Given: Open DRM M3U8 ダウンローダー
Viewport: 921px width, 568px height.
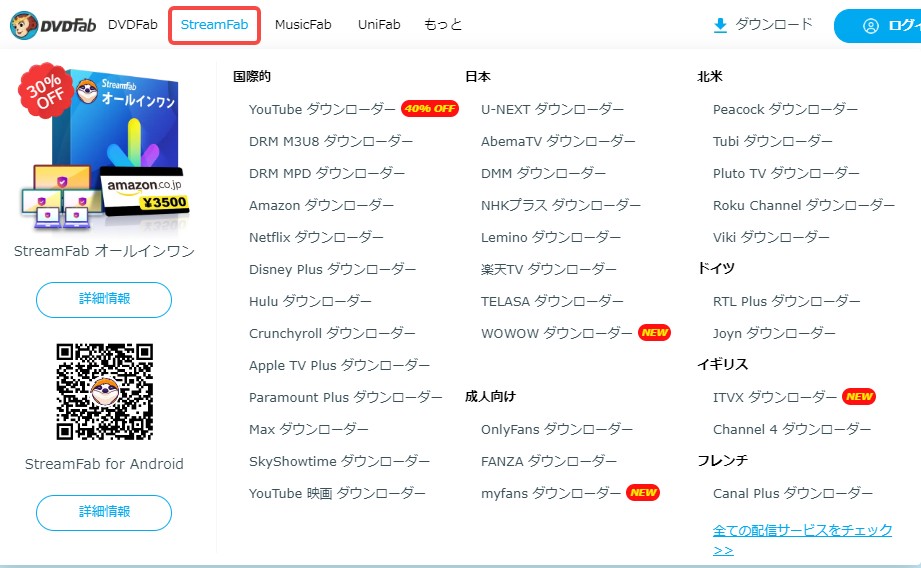Looking at the screenshot, I should click(331, 142).
